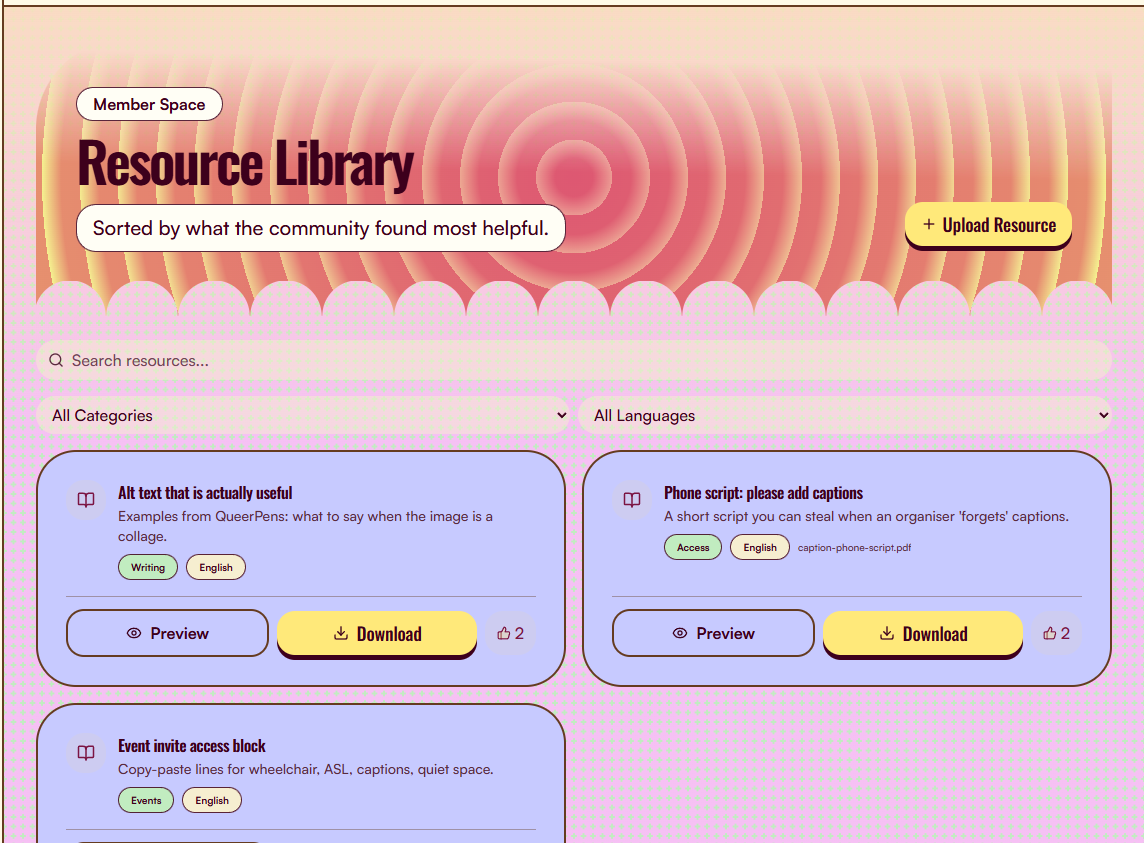This screenshot has width=1147, height=843.
Task: Select the English tag on Phone script card
Action: pos(760,547)
